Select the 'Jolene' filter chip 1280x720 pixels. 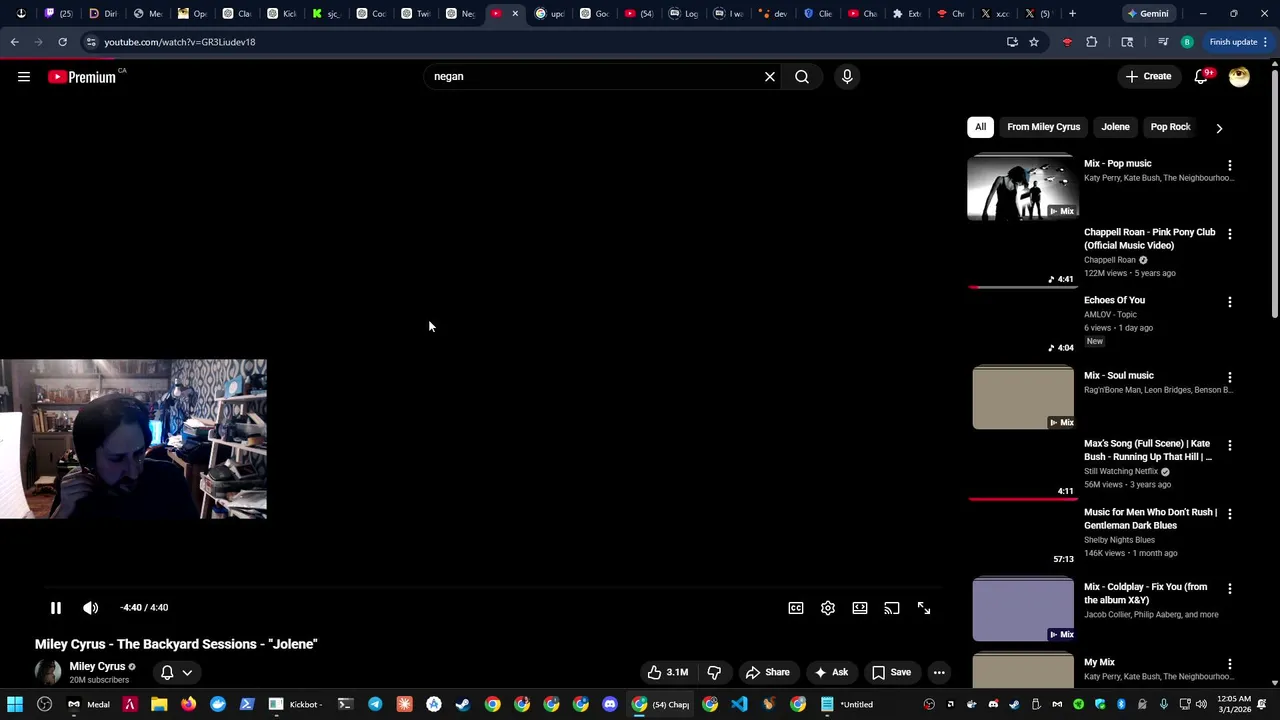1115,127
